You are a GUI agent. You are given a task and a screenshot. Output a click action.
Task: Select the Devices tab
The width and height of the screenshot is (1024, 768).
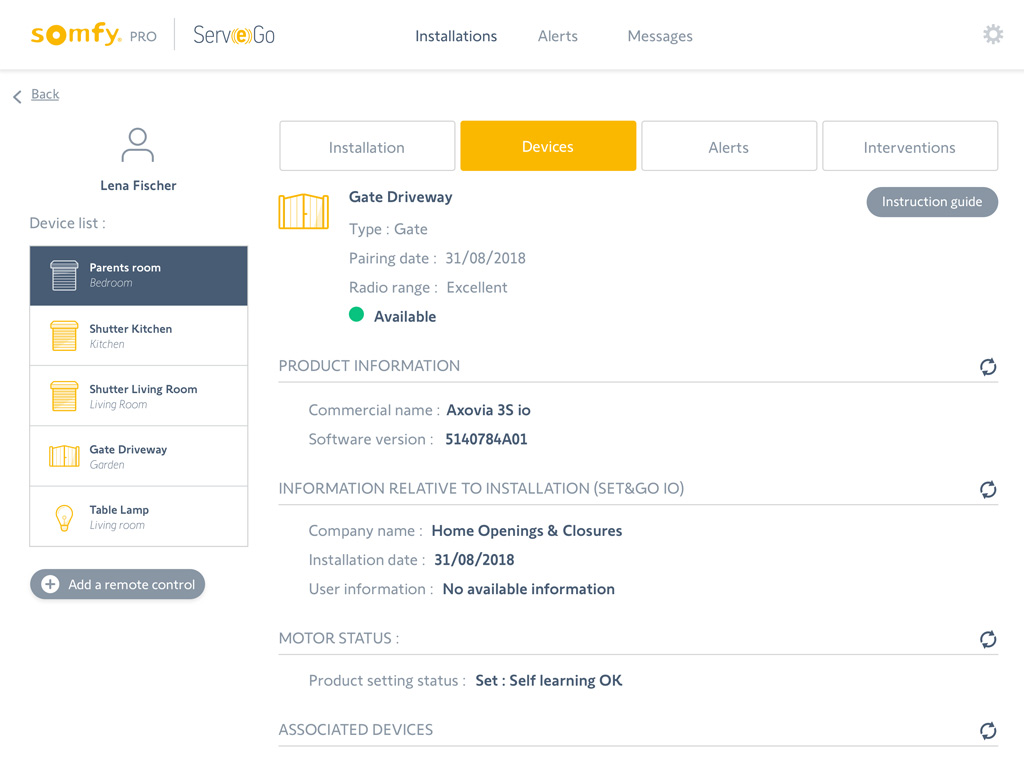click(x=548, y=147)
